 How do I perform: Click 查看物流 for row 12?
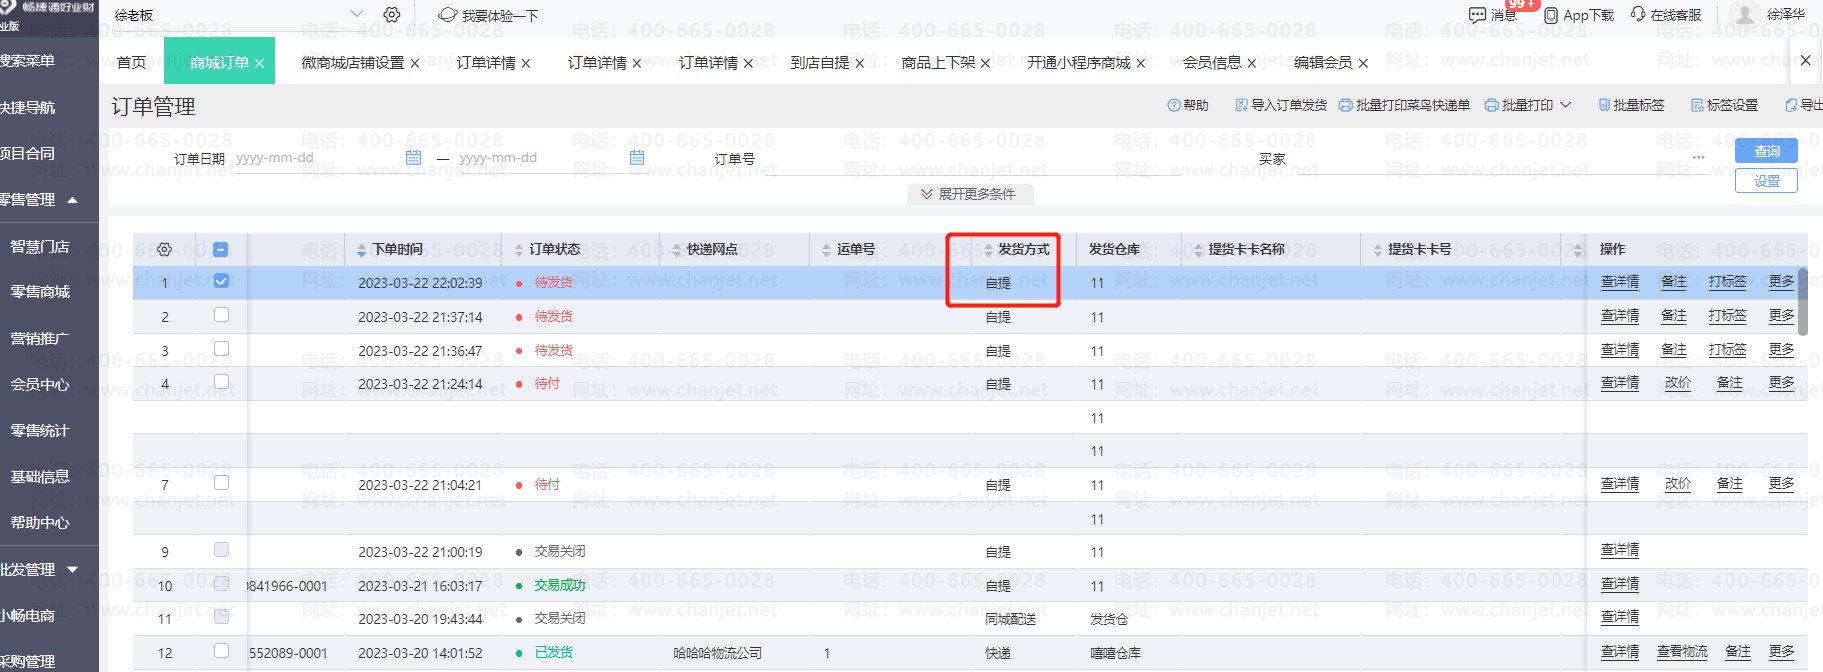[x=1682, y=652]
